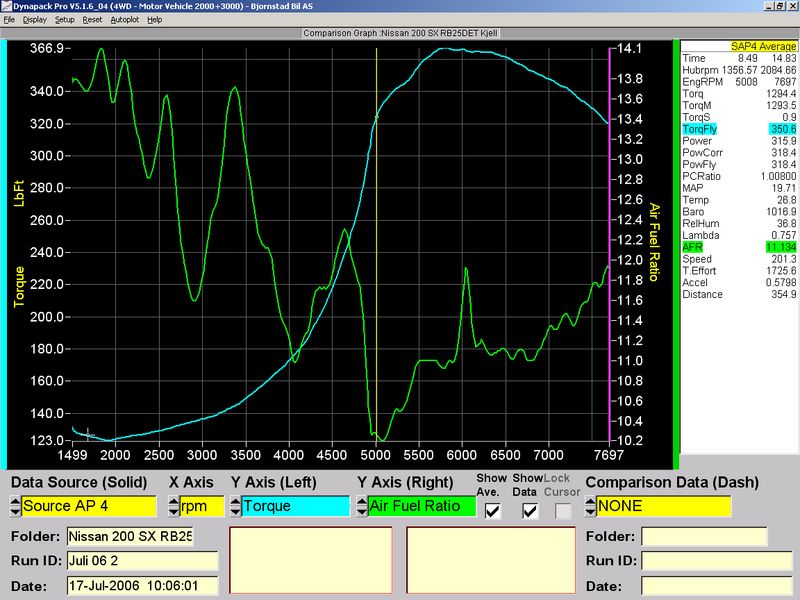Click the Power row in data panel
800x600 pixels.
point(739,141)
